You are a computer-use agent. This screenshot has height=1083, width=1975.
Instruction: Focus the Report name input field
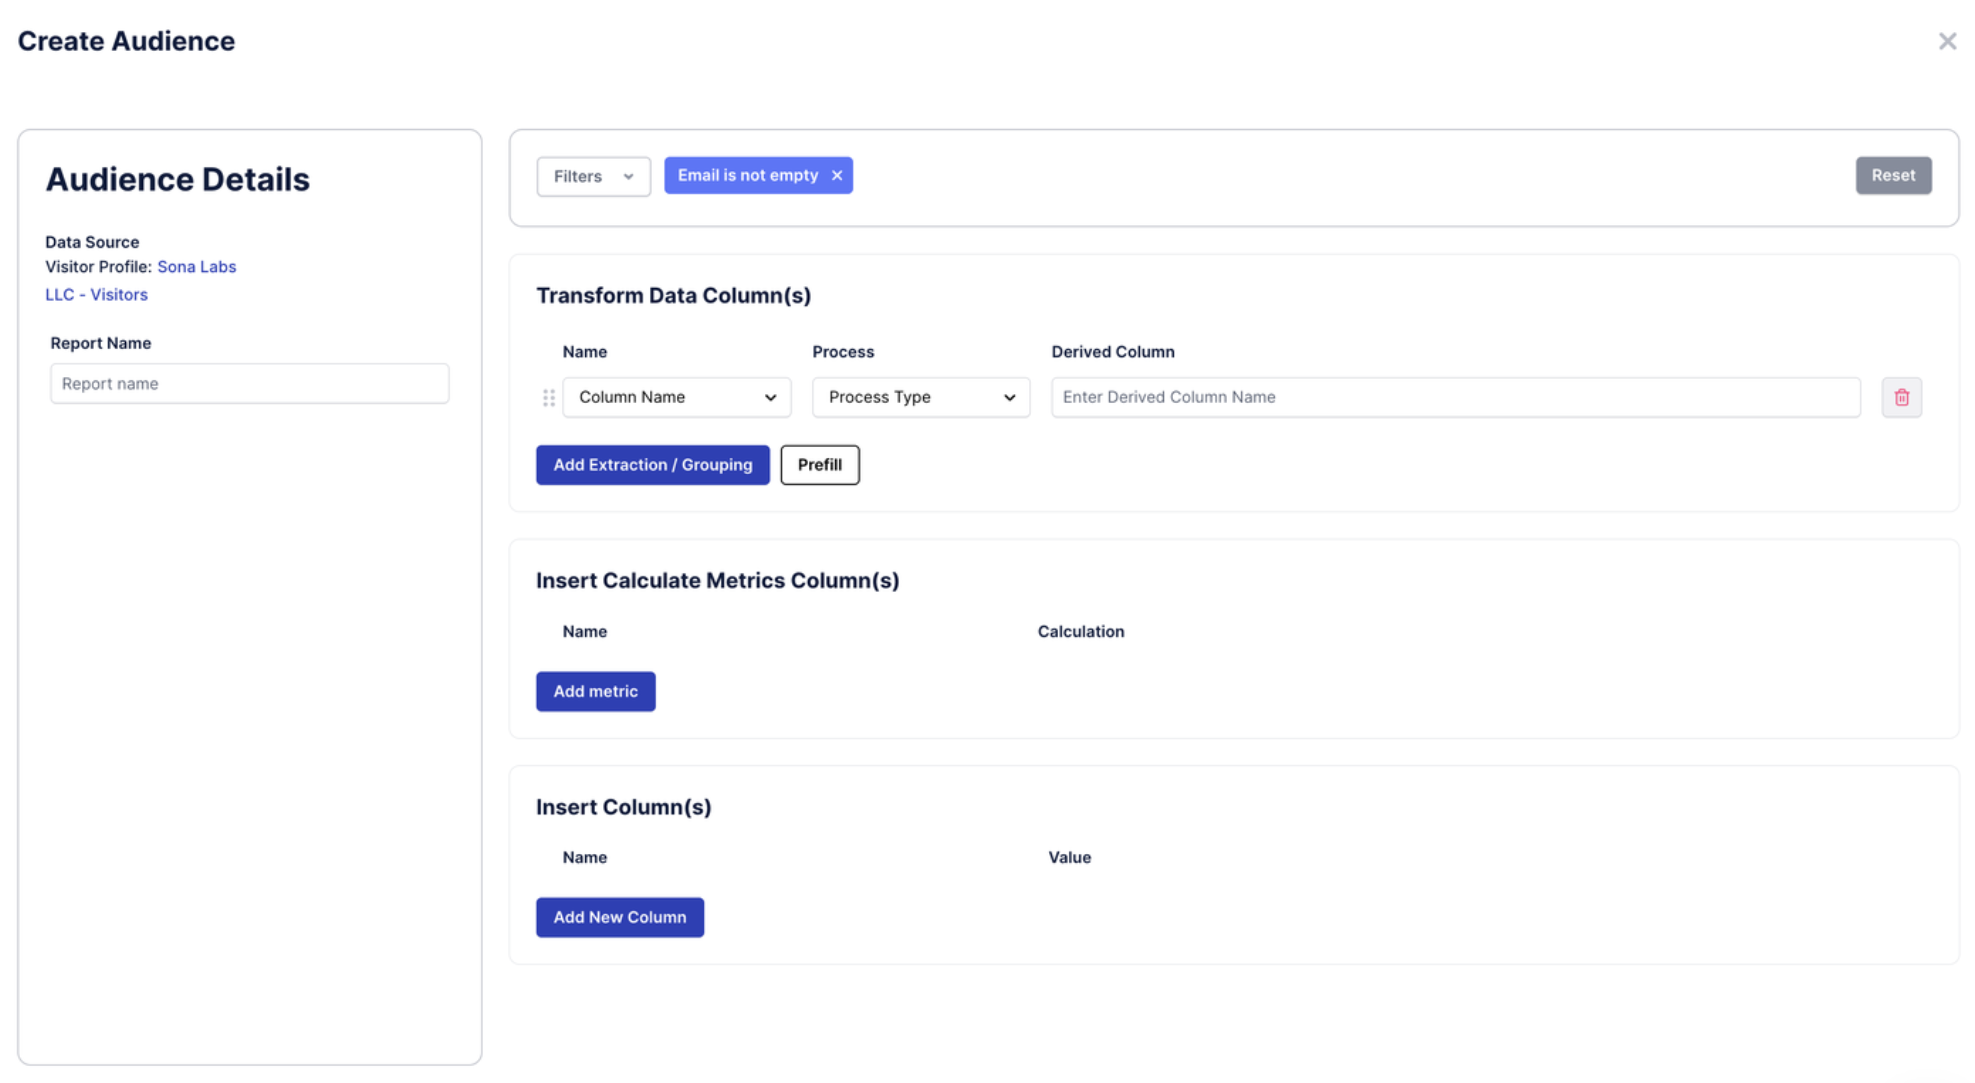pyautogui.click(x=249, y=384)
